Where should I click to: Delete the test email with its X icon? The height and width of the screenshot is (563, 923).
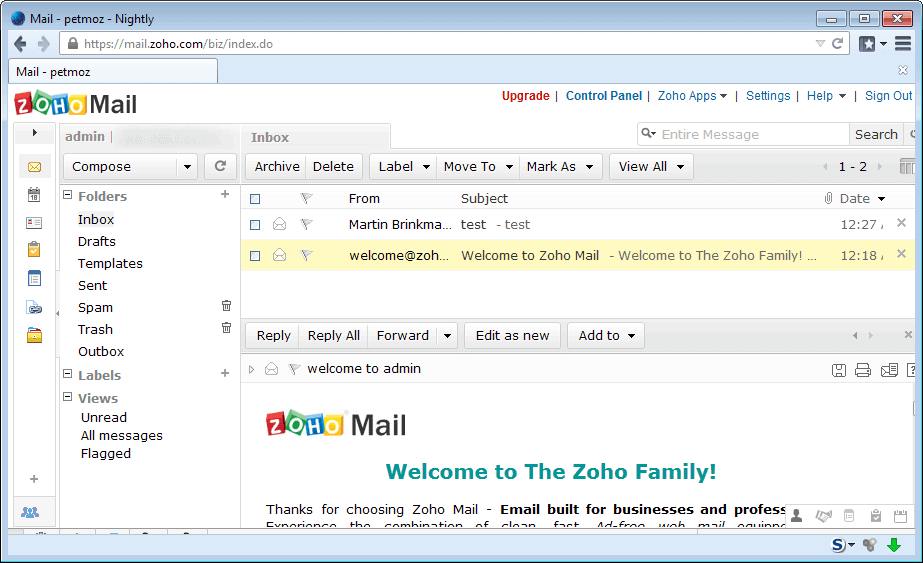coord(901,223)
